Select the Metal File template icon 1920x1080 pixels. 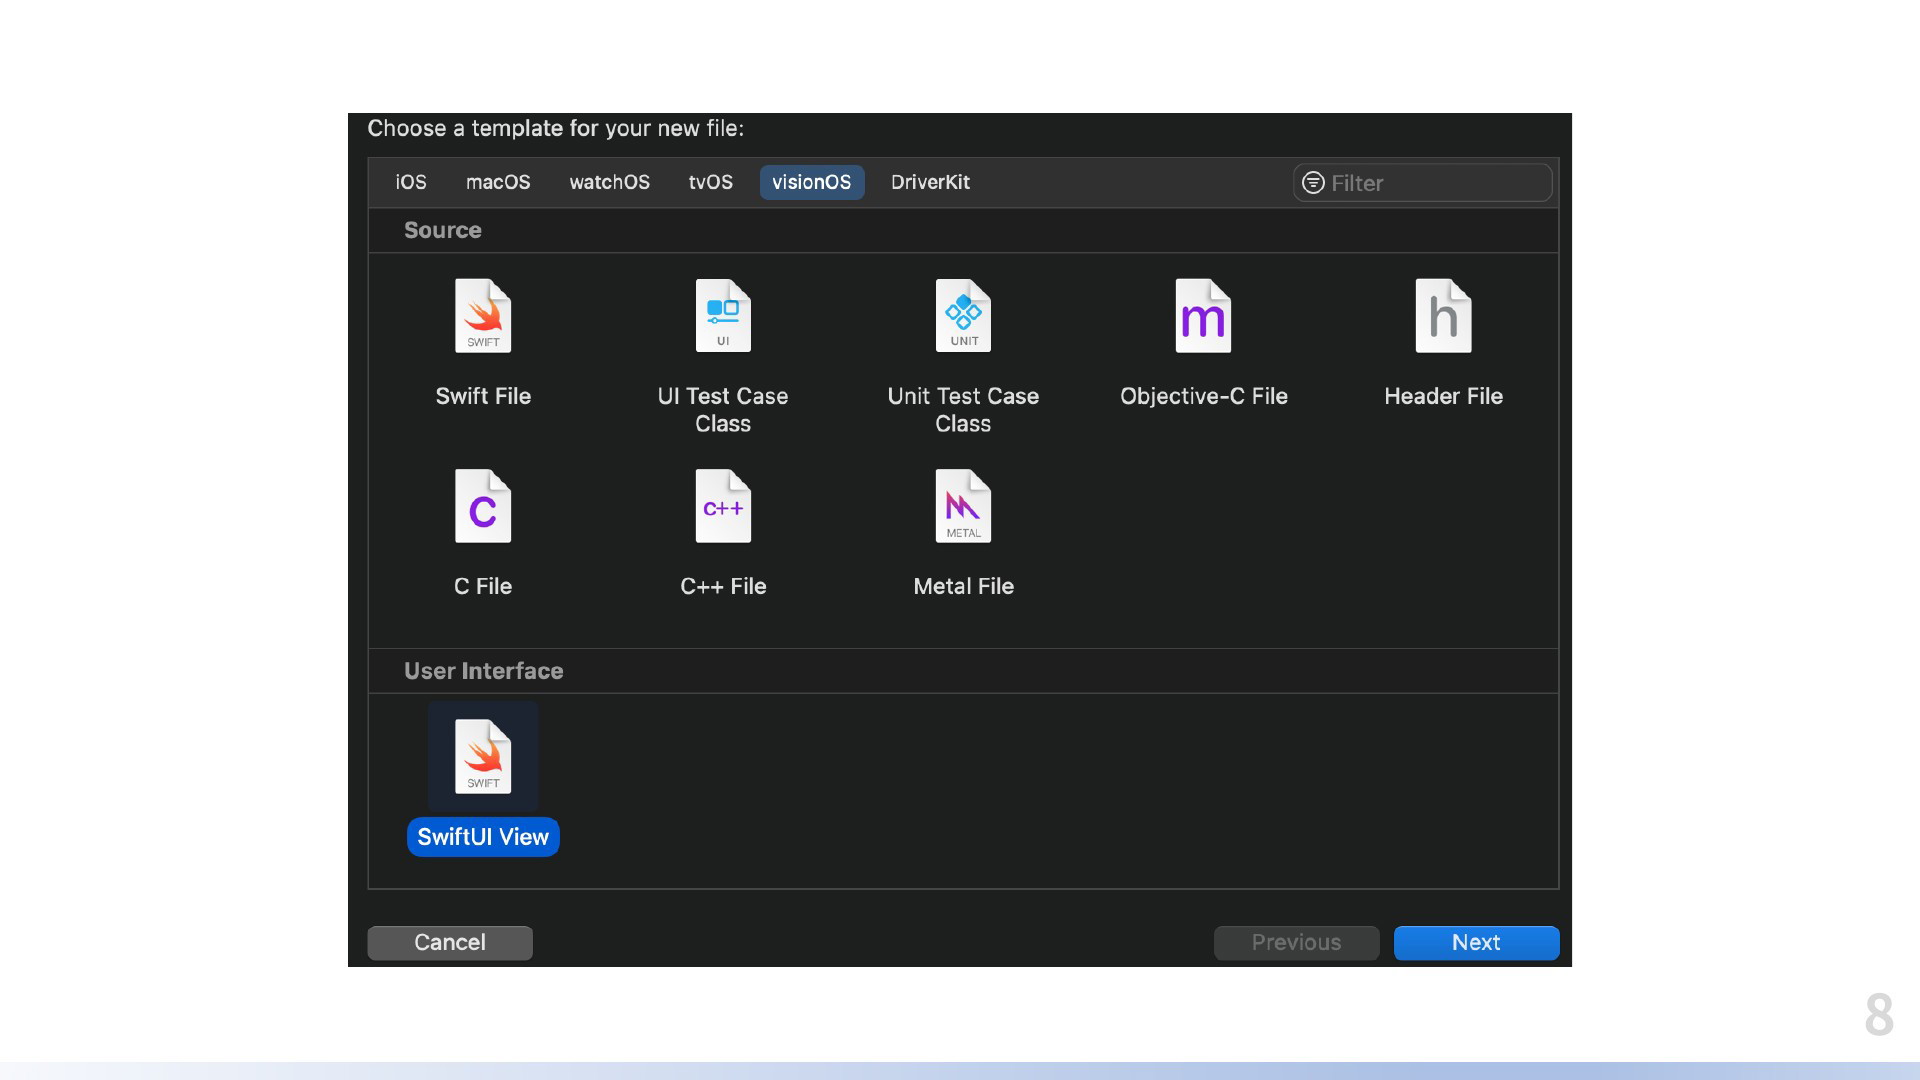963,506
